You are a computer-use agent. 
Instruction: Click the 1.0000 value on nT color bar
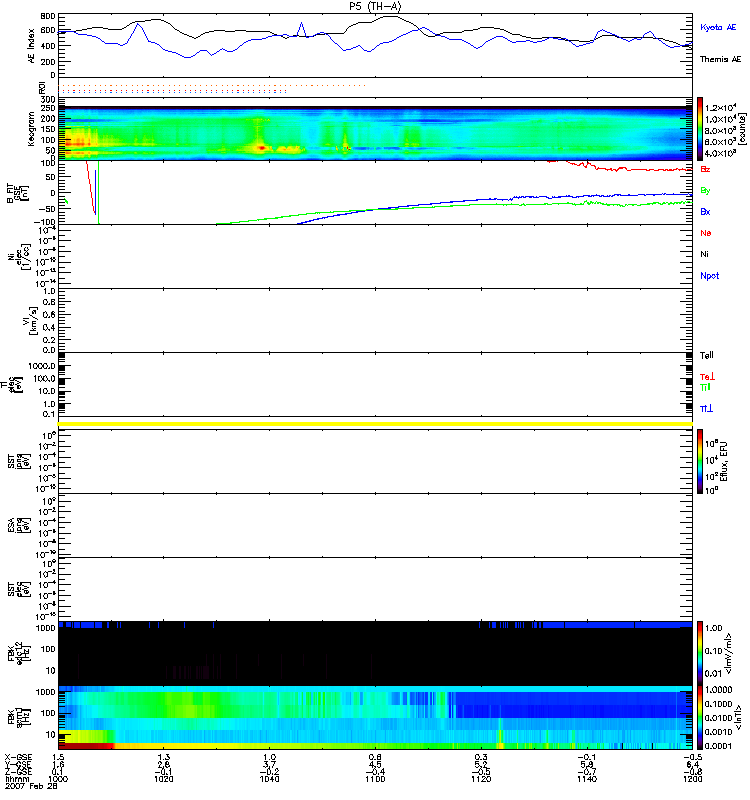coord(718,690)
